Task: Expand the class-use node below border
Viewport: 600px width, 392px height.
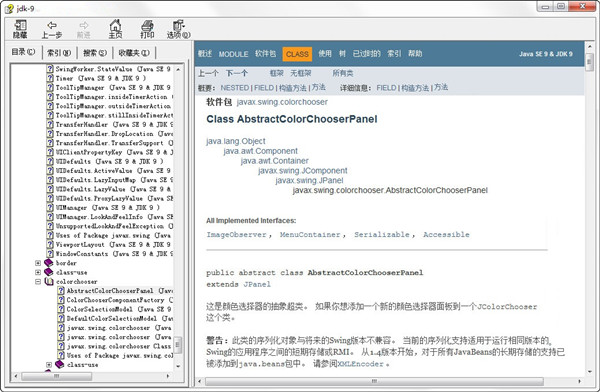Action: click(x=38, y=272)
